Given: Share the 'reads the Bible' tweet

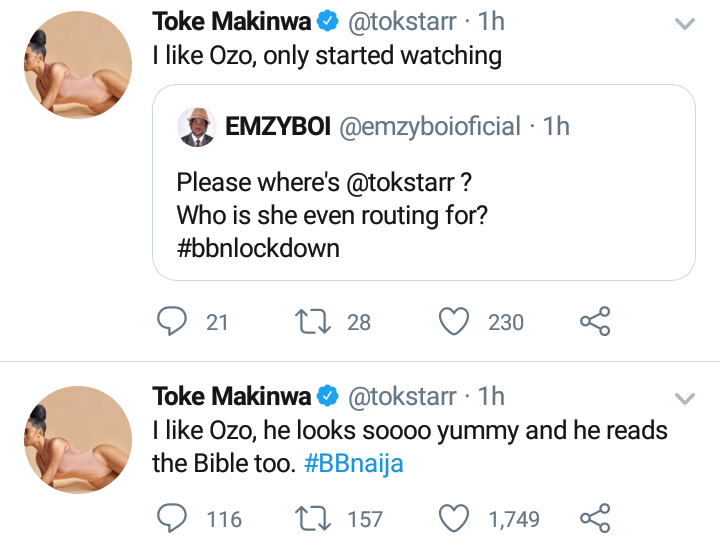Looking at the screenshot, I should coord(595,518).
